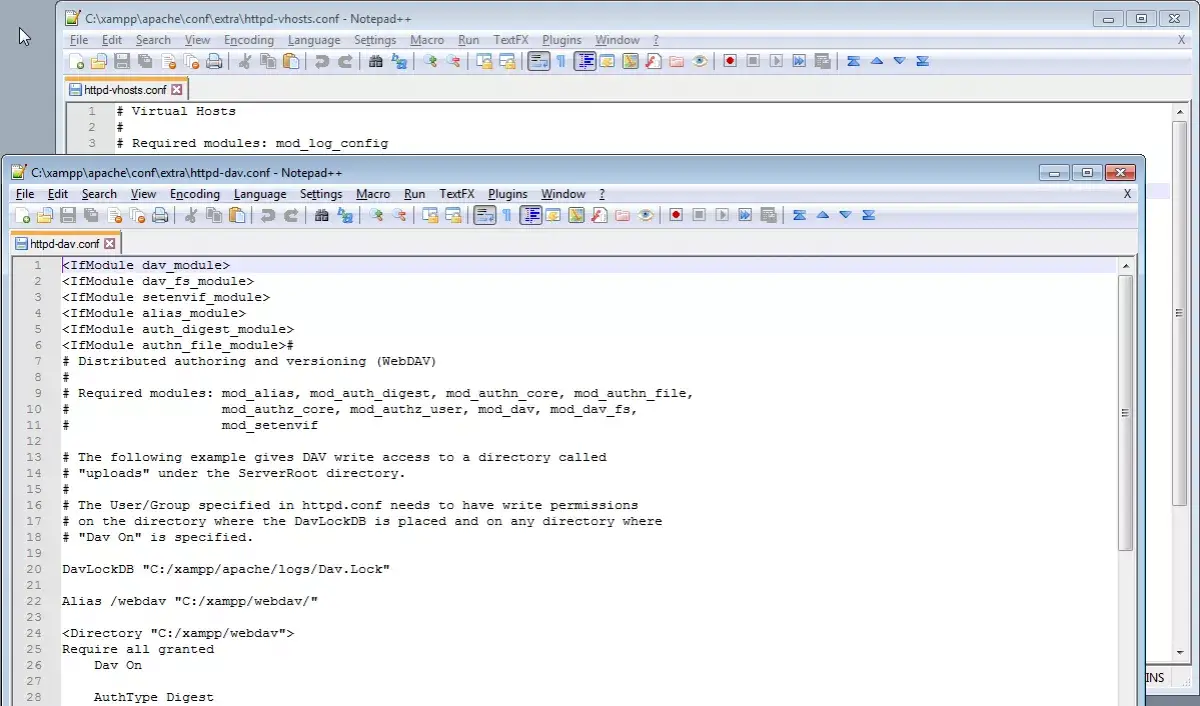Screen dimensions: 1200x706
Task: Click vertical scrollbar thumb in httpd-dav.conf editor
Action: pos(1126,413)
